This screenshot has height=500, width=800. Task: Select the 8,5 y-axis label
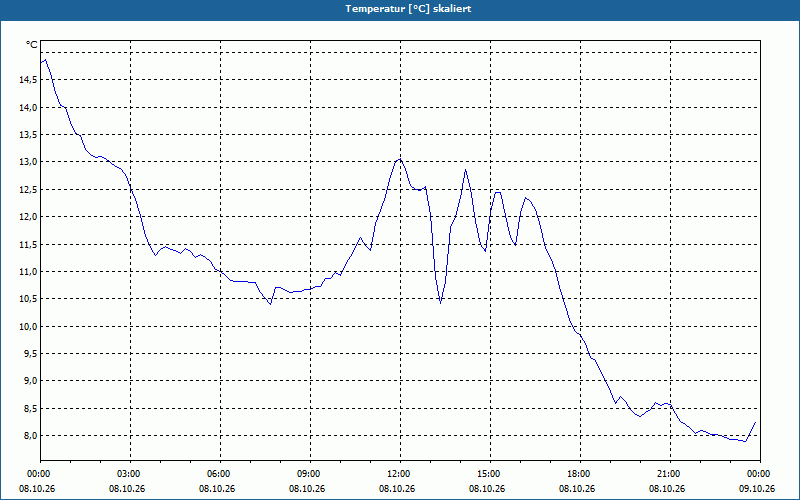tap(31, 408)
